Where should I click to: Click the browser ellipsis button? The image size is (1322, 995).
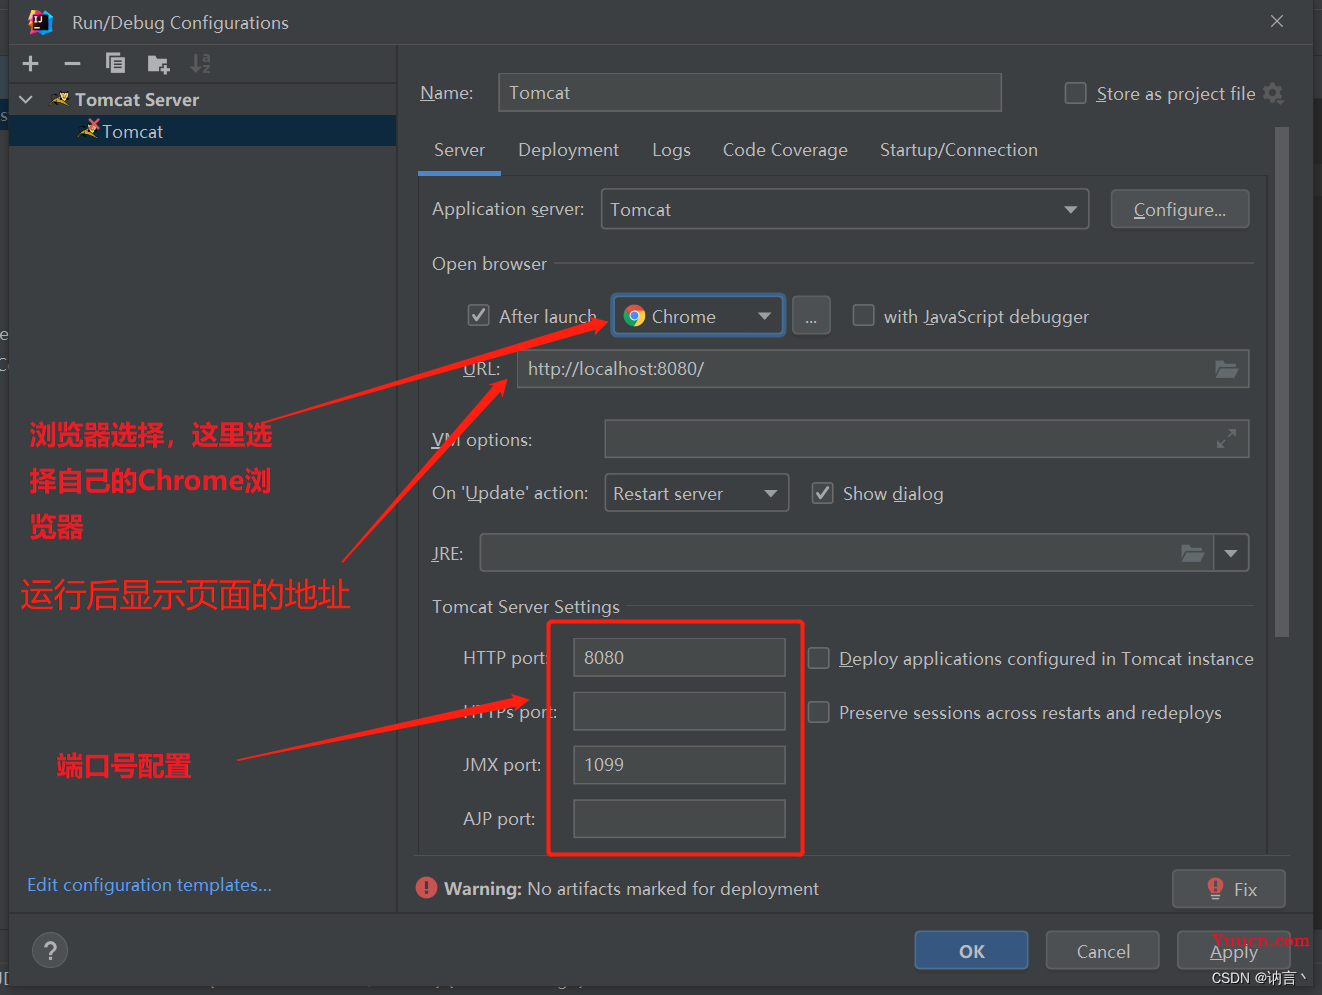tap(811, 316)
